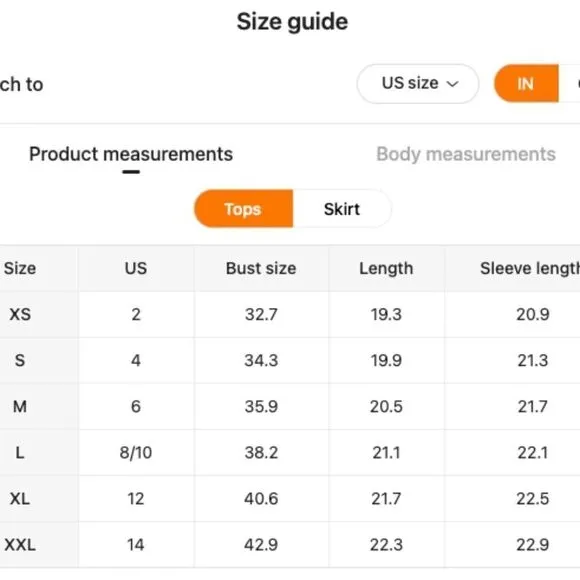Click the 40.6 bust value for XL

261,499
